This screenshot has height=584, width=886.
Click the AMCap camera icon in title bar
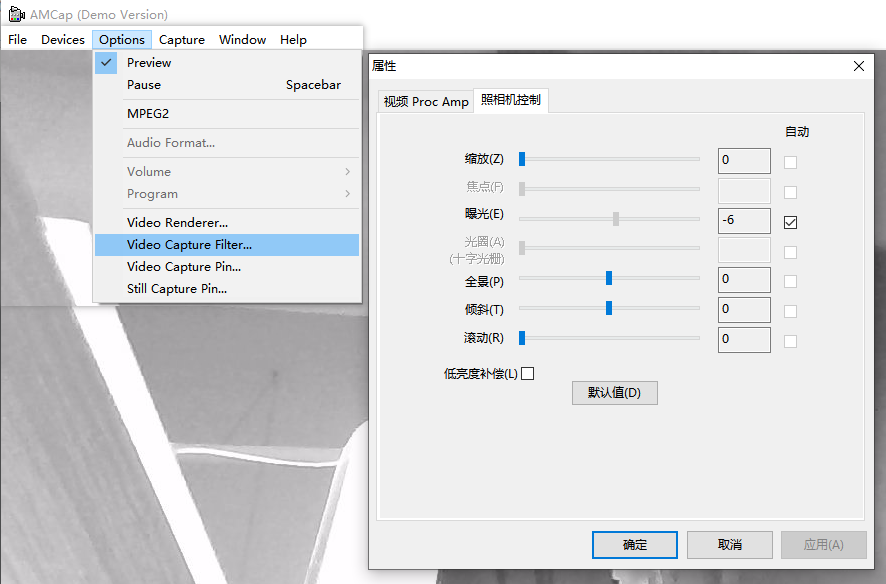point(16,14)
